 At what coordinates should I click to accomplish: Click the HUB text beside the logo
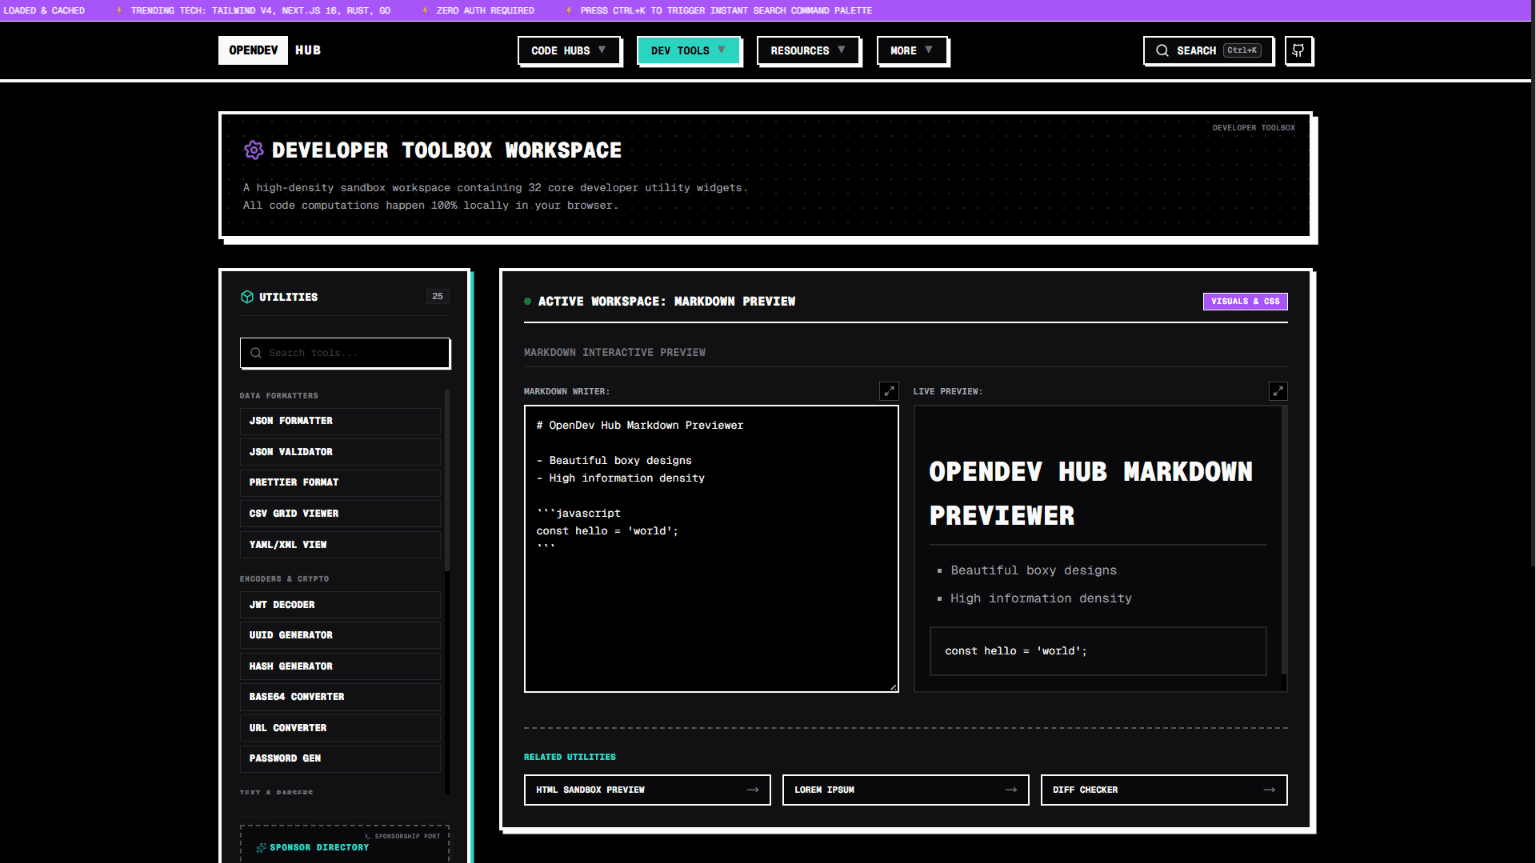pyautogui.click(x=308, y=50)
